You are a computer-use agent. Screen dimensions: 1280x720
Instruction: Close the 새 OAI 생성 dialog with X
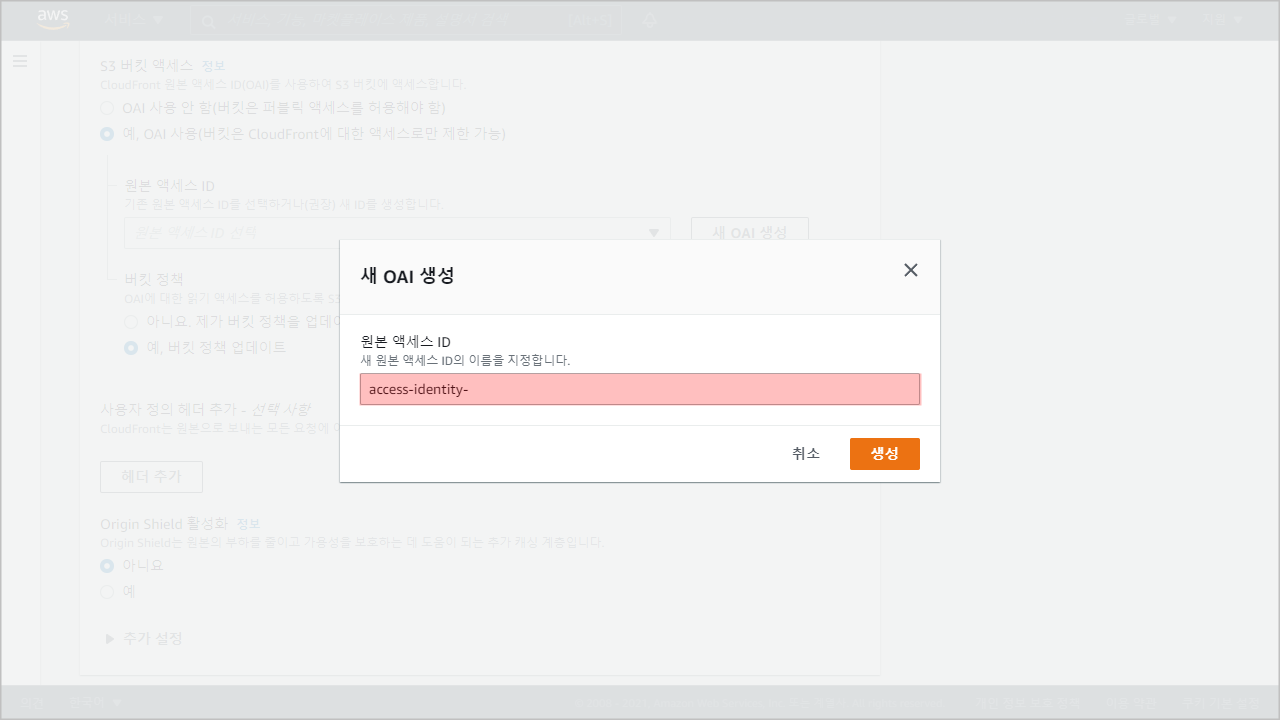tap(910, 270)
